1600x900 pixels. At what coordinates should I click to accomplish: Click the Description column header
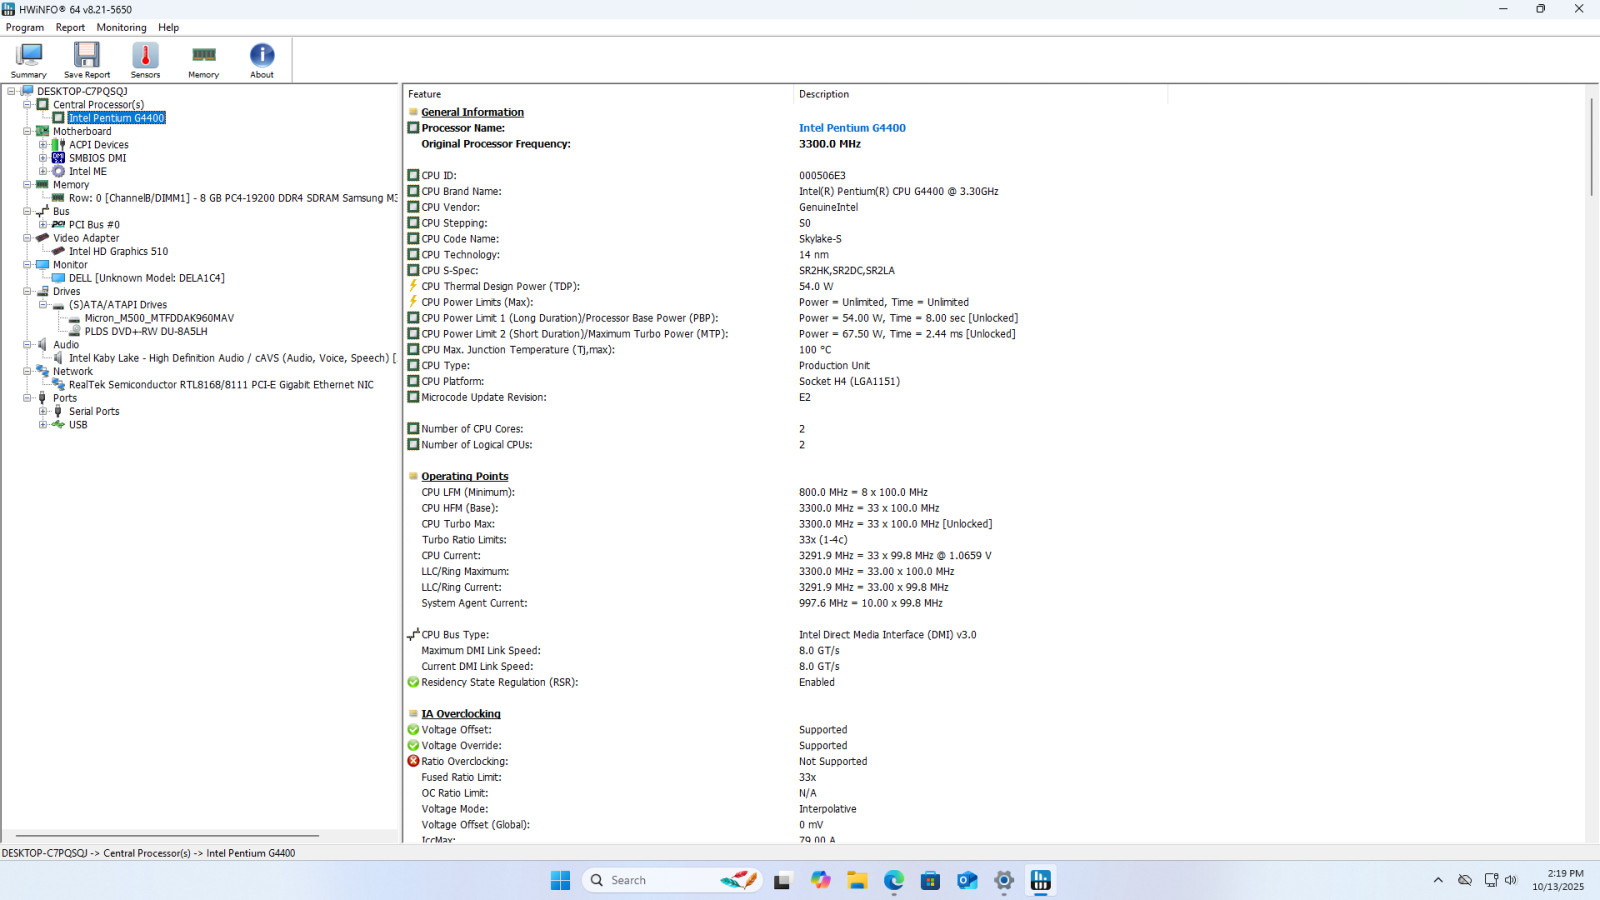(x=981, y=94)
